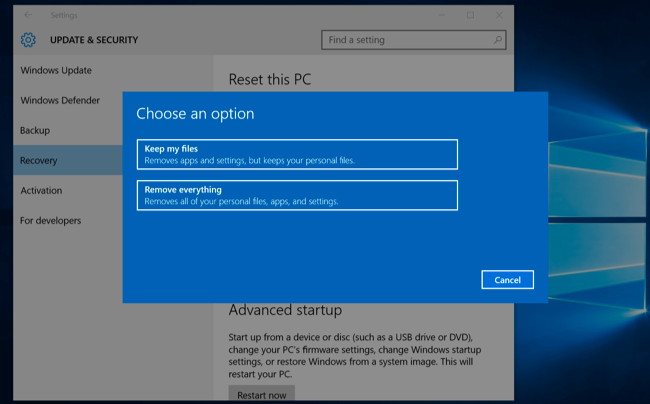Choose Keep my files option
Viewport: 650px width, 404px height.
(x=297, y=154)
